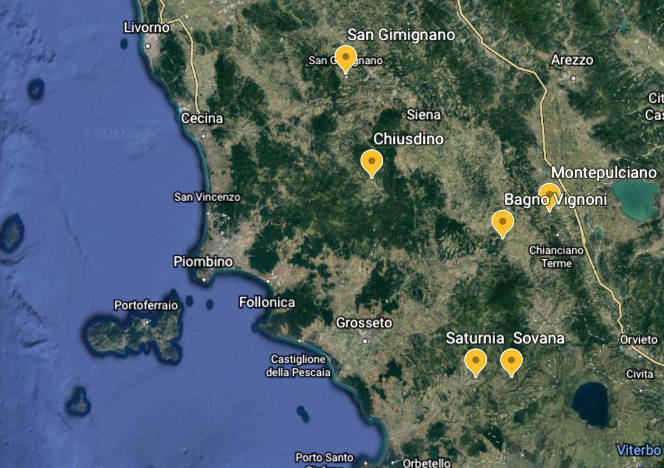Select the Follonica town label
The height and width of the screenshot is (468, 664).
(267, 302)
